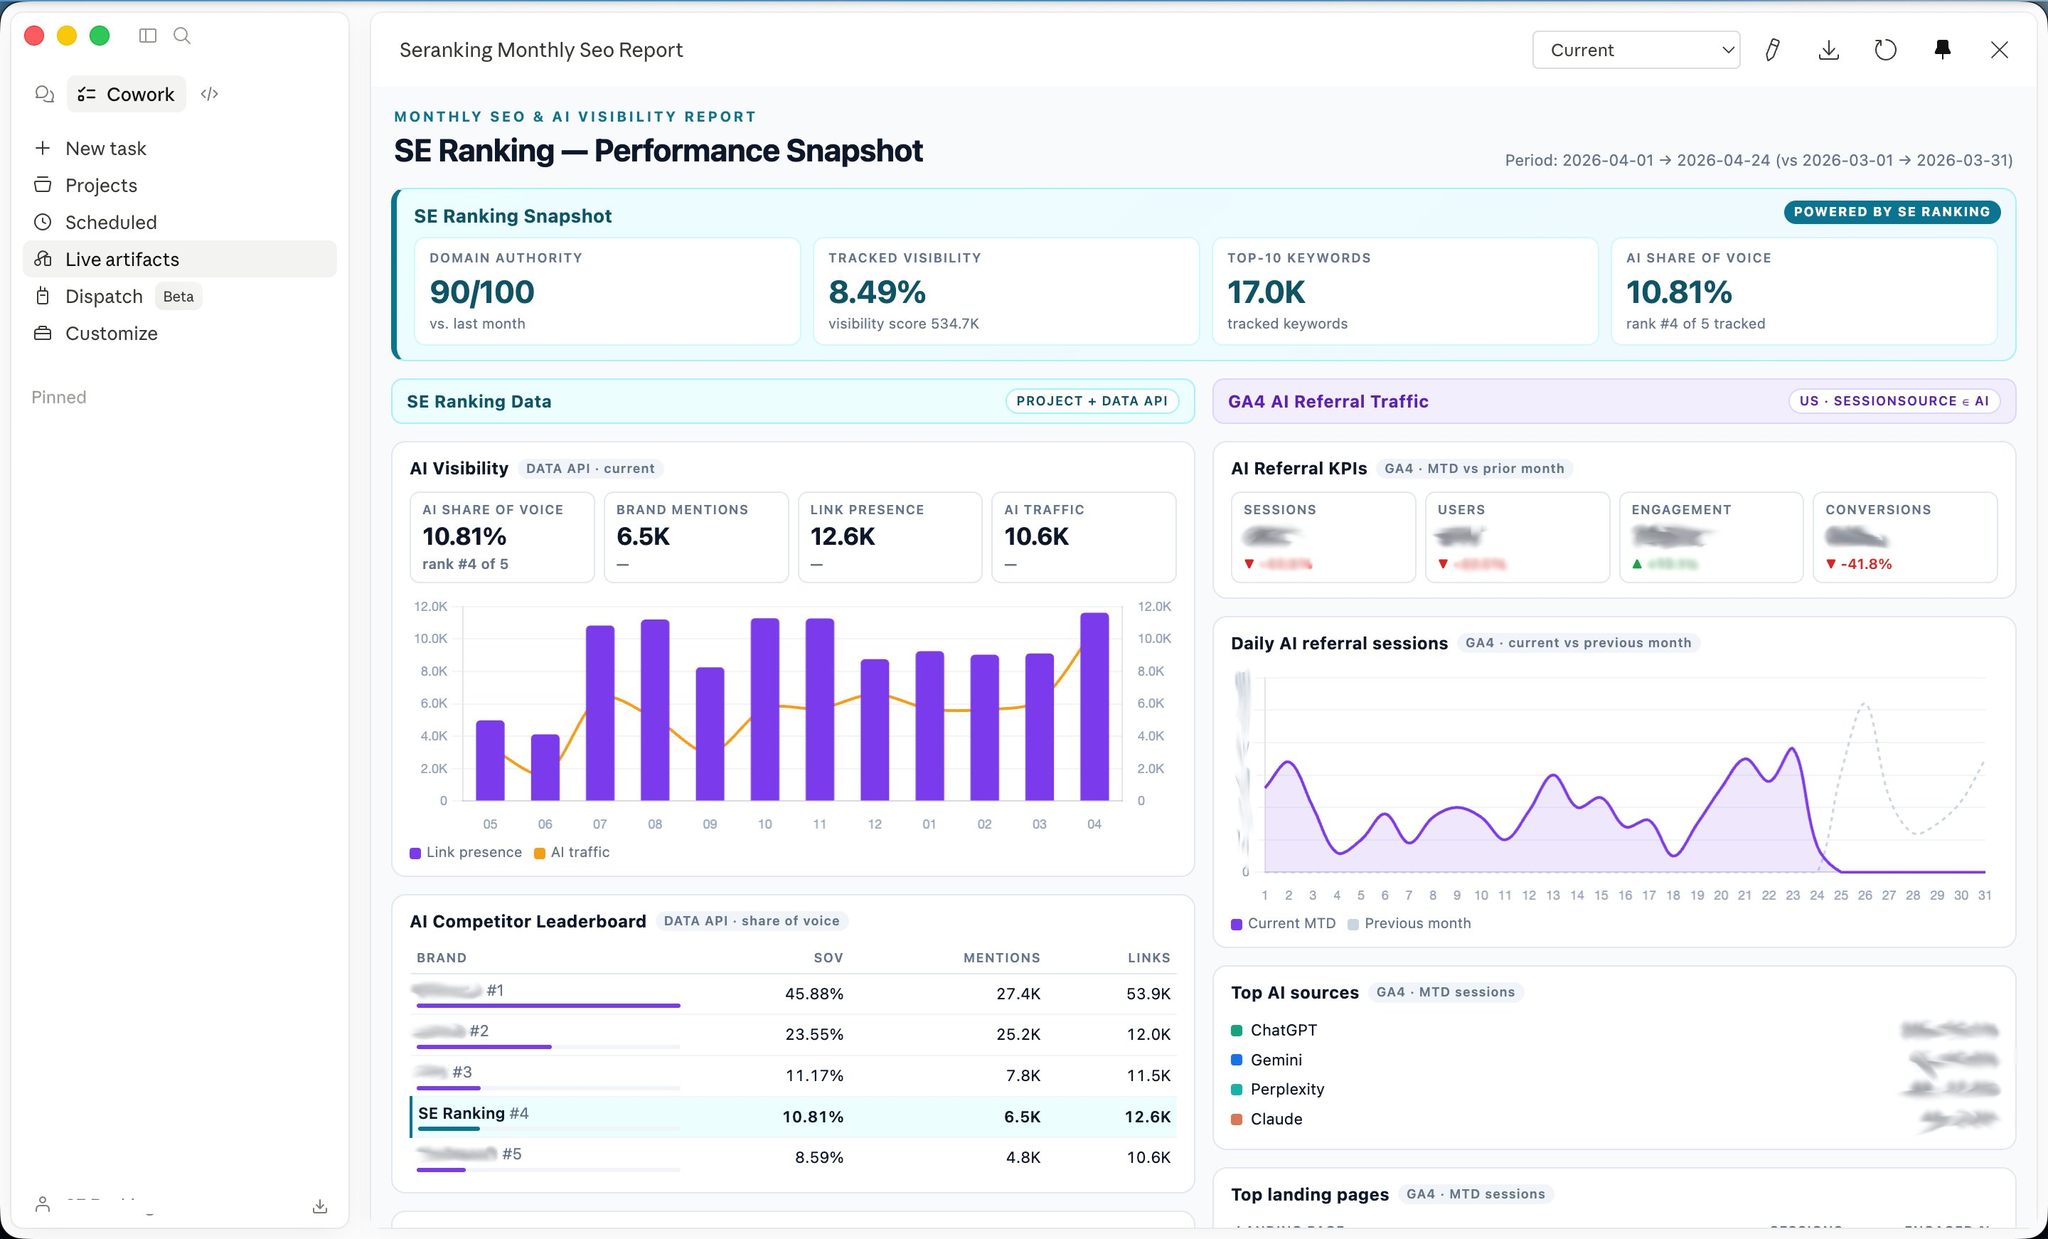Click the Customize briefcase icon
Viewport: 2048px width, 1239px height.
tap(42, 333)
